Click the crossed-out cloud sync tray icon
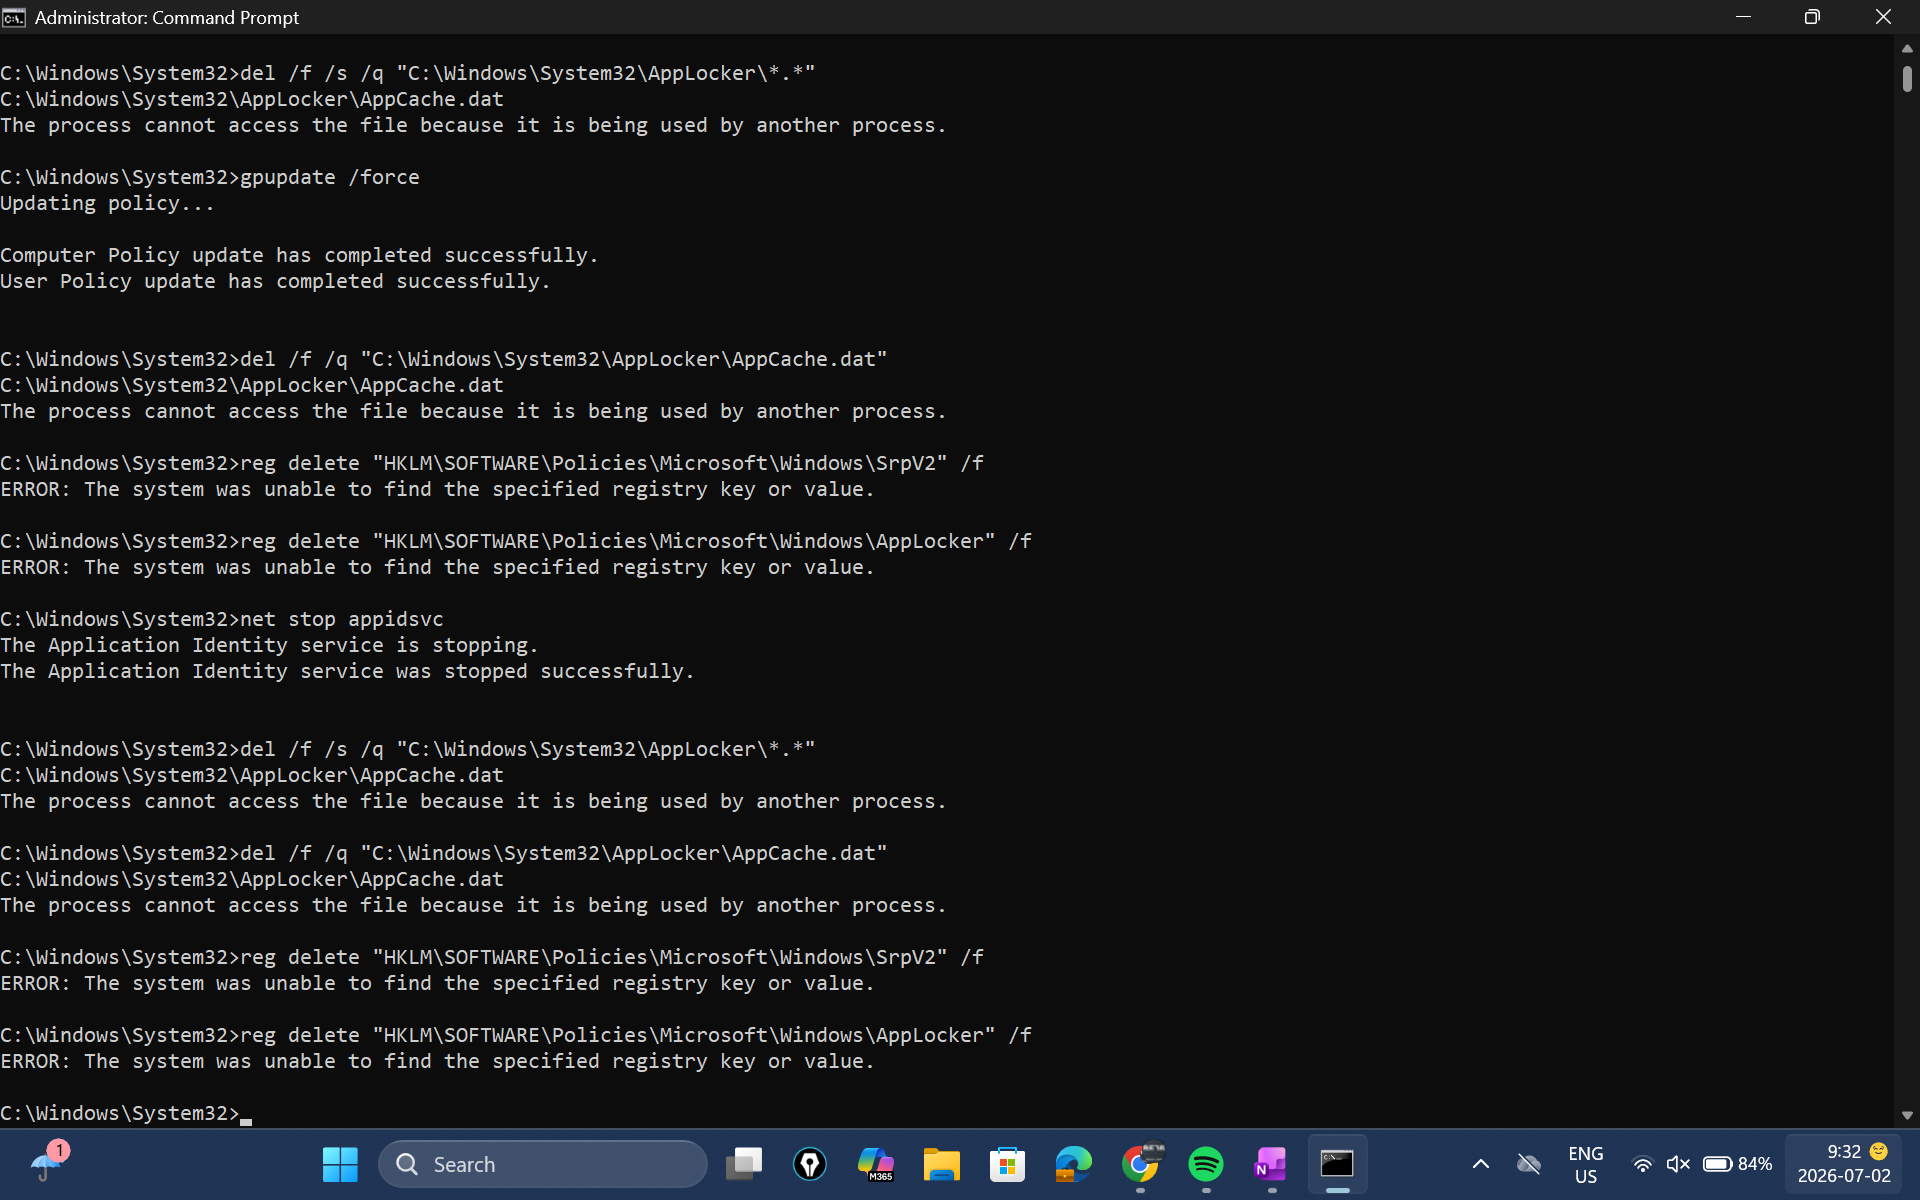 (x=1529, y=1164)
